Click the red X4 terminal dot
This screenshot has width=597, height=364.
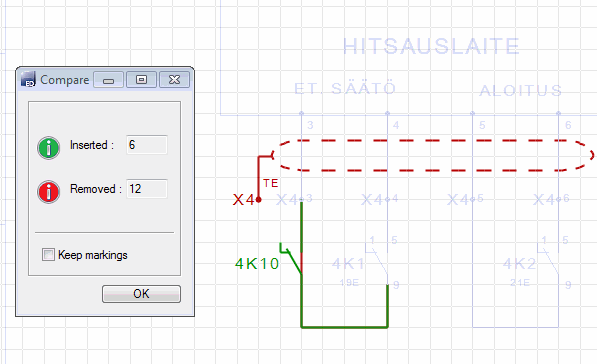(259, 199)
